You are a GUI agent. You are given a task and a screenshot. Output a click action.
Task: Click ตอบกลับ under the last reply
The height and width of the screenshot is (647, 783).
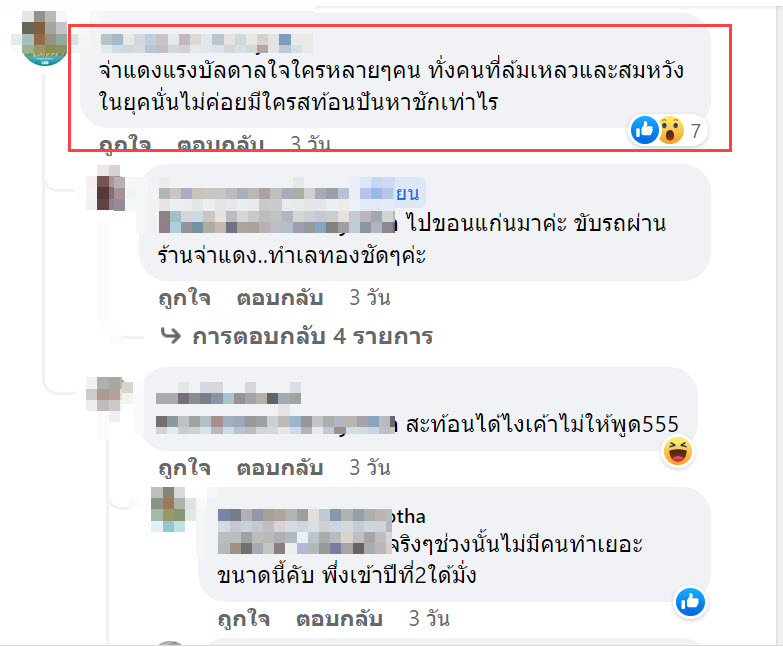click(x=339, y=619)
